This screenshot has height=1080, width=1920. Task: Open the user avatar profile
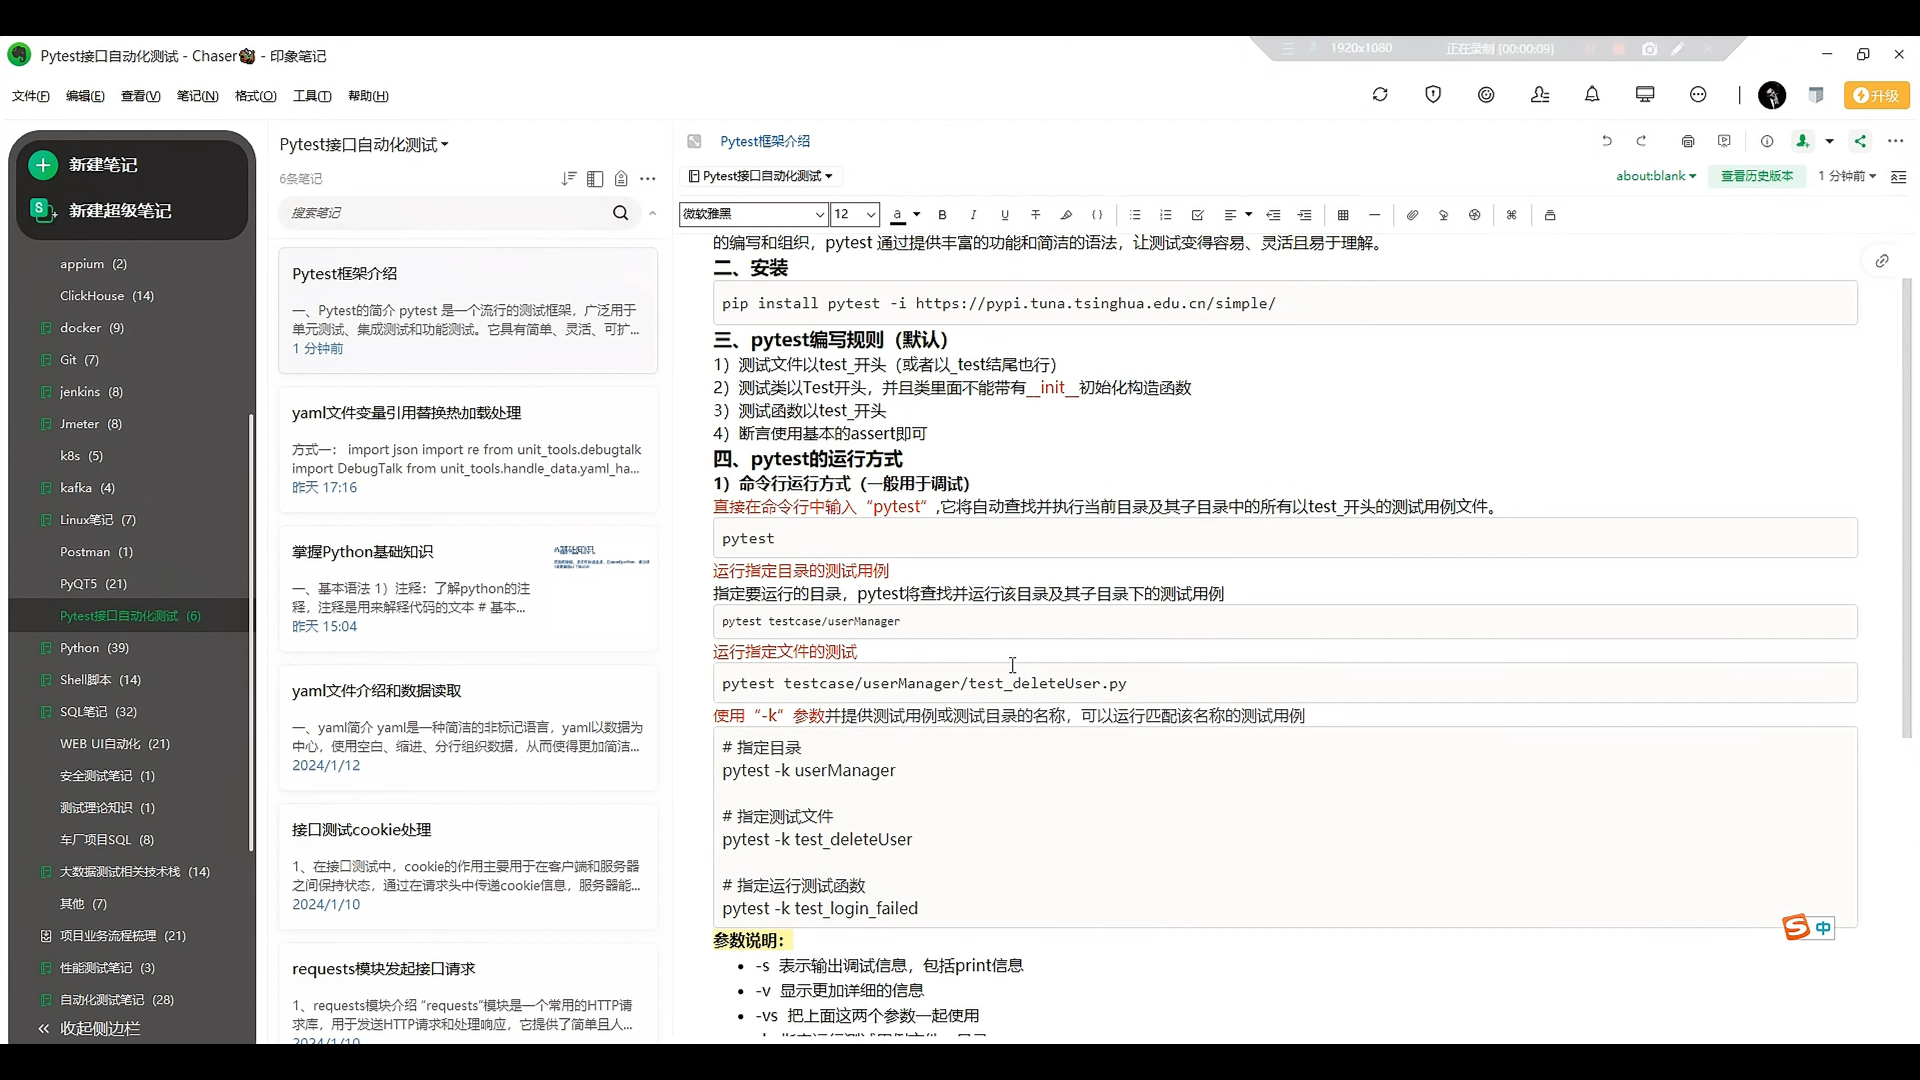(1772, 95)
